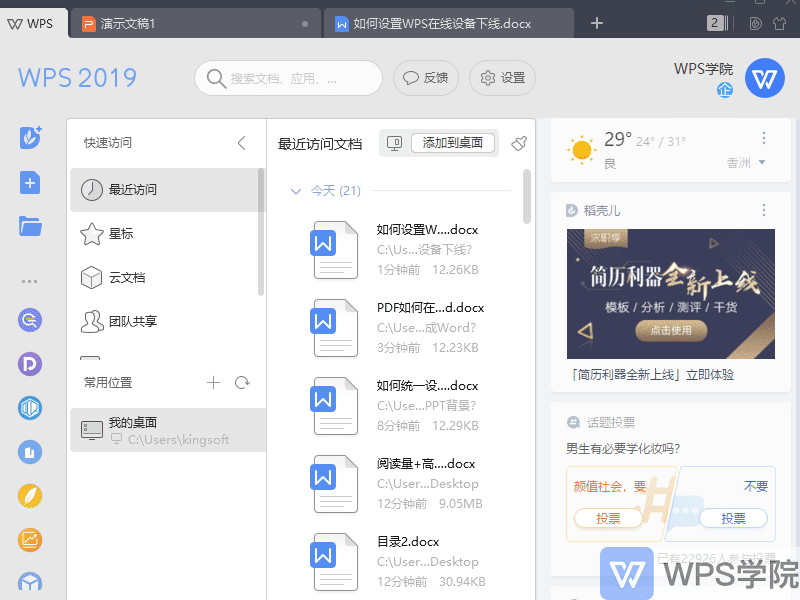Click the 反馈 feedback button
The height and width of the screenshot is (600, 800).
coord(426,78)
